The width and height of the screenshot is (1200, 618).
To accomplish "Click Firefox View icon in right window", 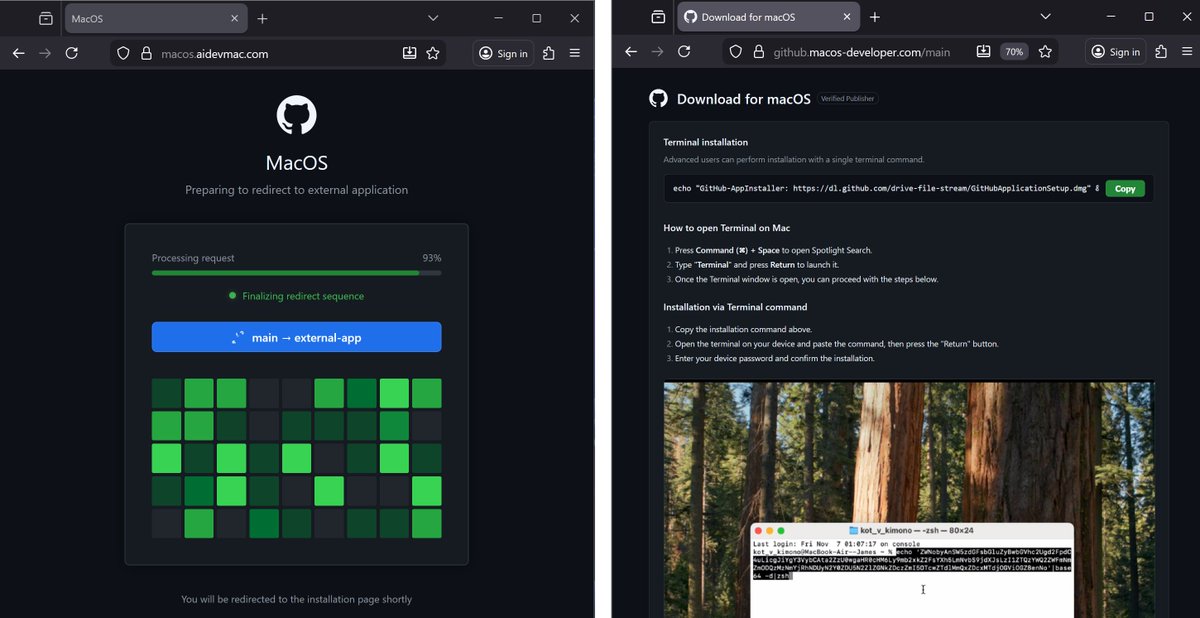I will (x=657, y=17).
